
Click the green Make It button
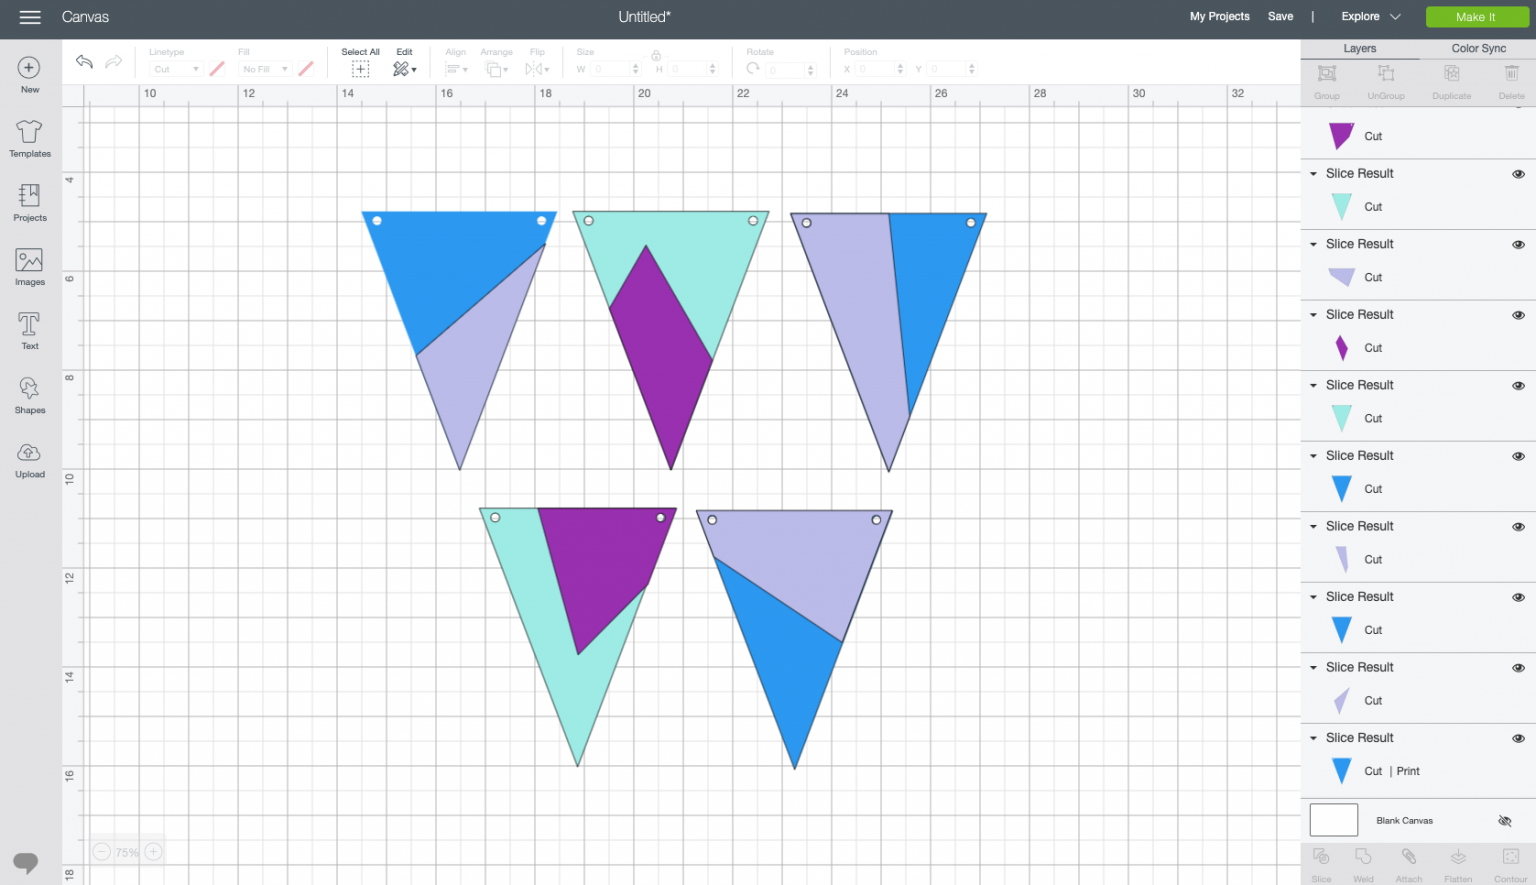pyautogui.click(x=1475, y=17)
